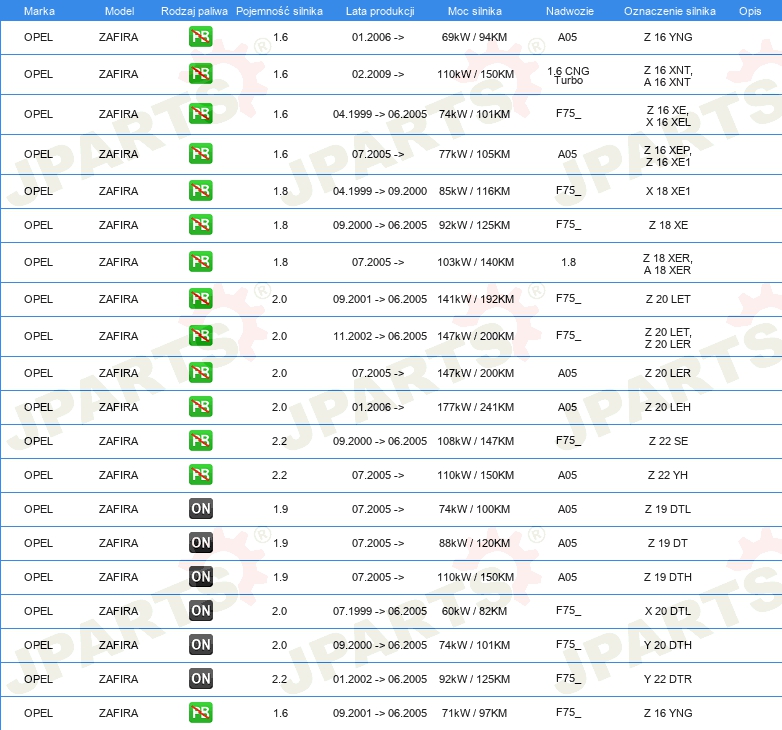Click the "Opis" column header

coord(749,11)
